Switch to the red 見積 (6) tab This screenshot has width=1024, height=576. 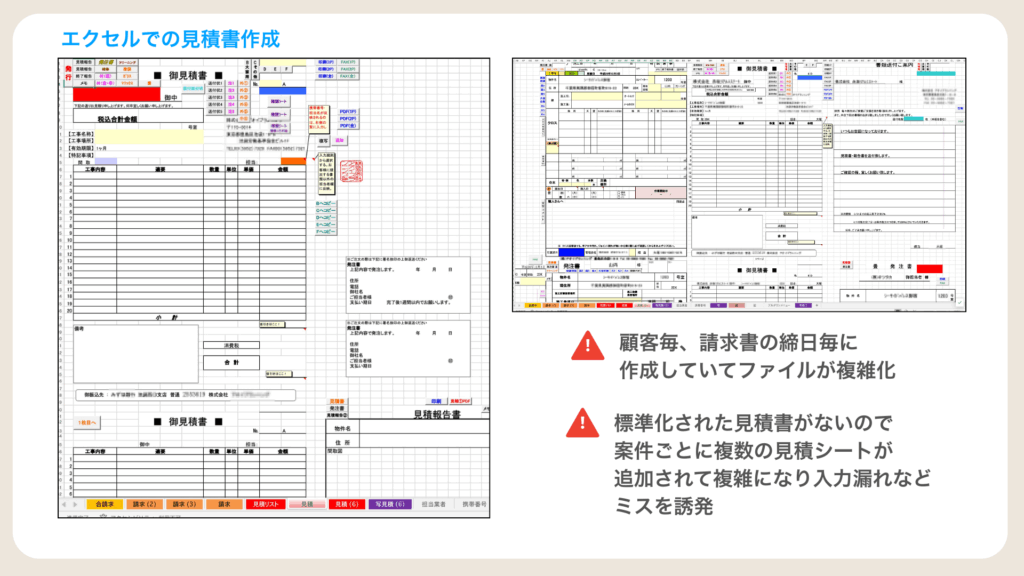[344, 505]
